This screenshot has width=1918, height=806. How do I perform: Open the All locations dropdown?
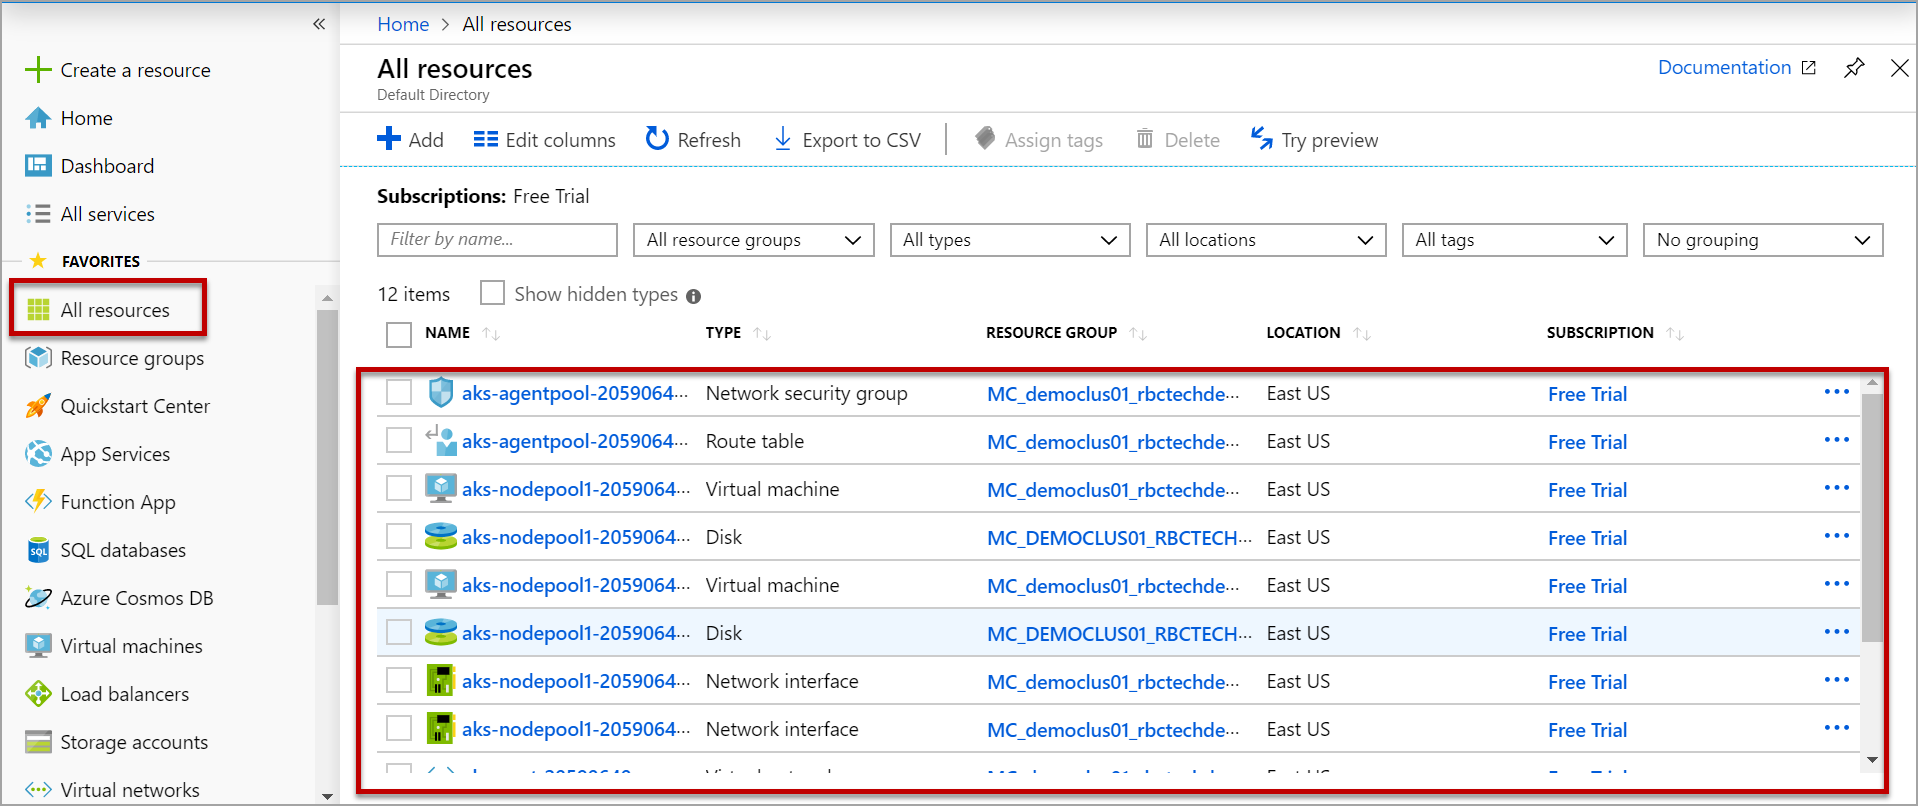point(1266,240)
